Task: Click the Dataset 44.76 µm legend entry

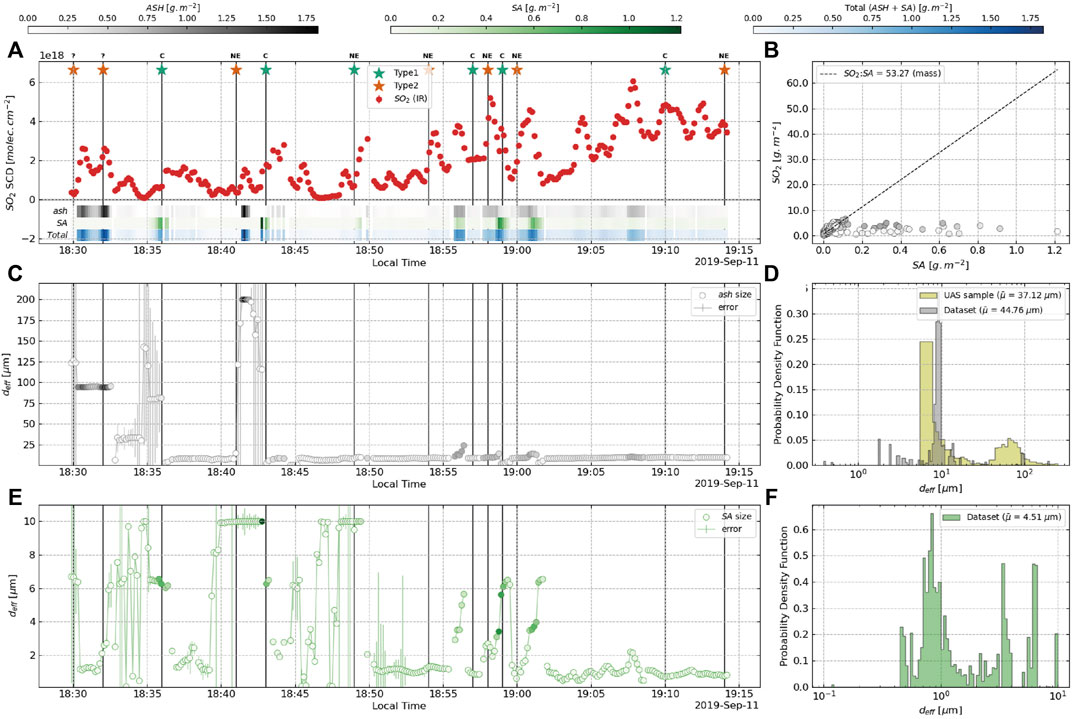Action: coord(982,310)
